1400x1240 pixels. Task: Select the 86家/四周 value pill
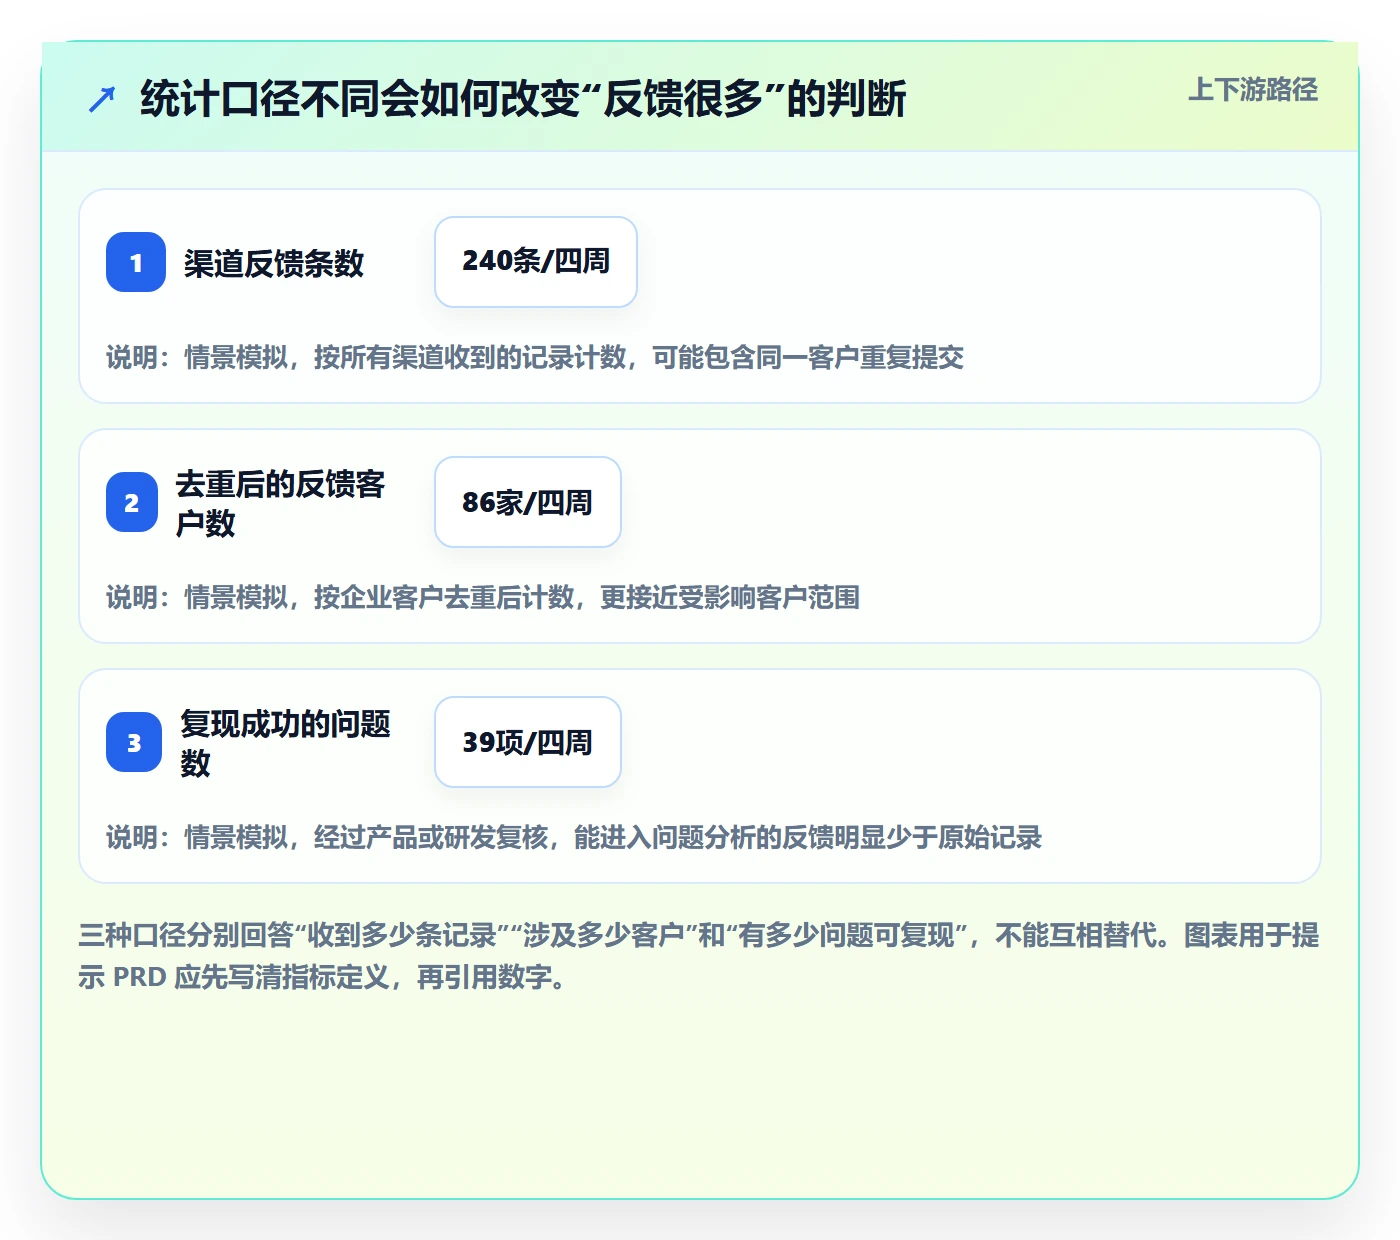(528, 502)
